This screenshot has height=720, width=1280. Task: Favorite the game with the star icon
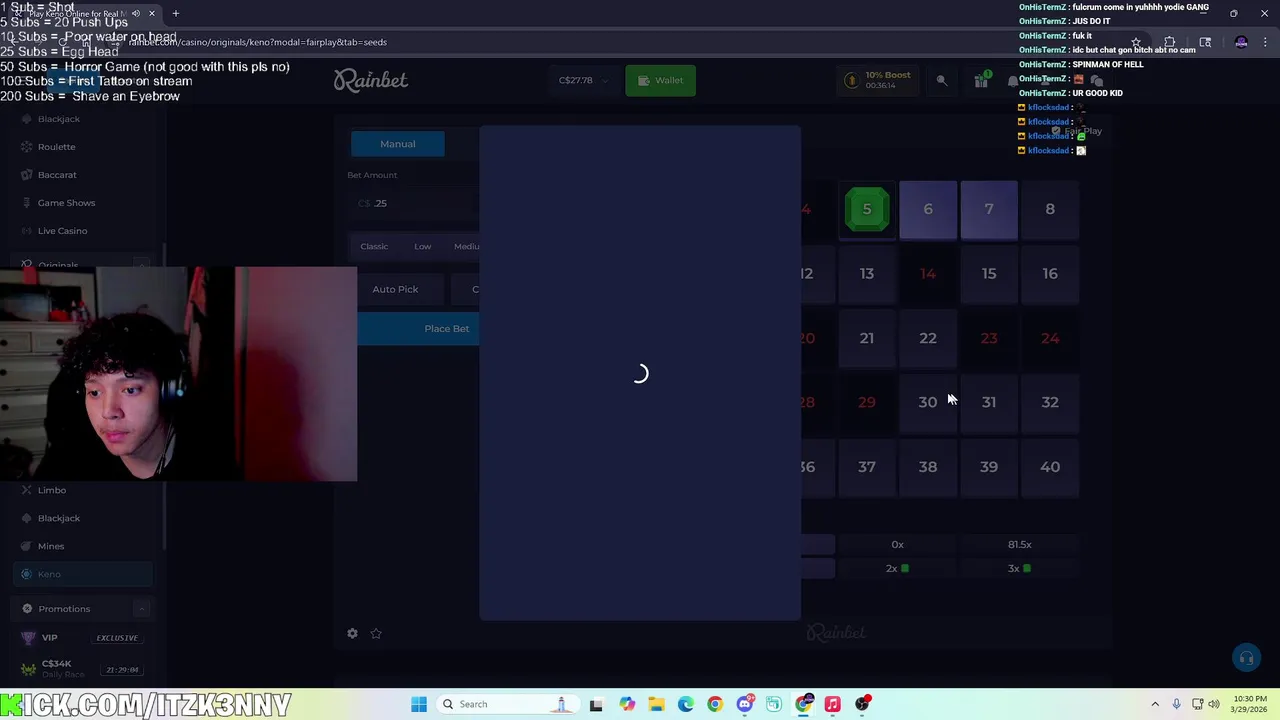tap(376, 633)
